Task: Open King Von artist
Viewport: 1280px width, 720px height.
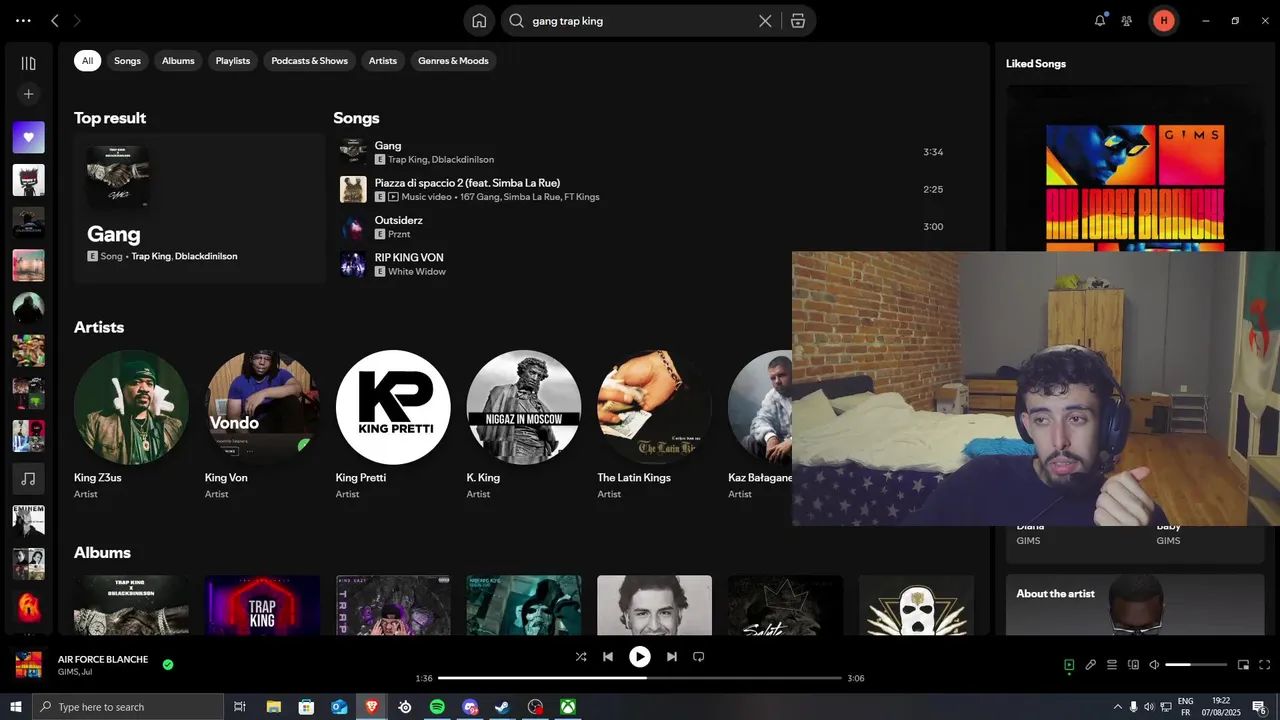Action: tap(262, 424)
